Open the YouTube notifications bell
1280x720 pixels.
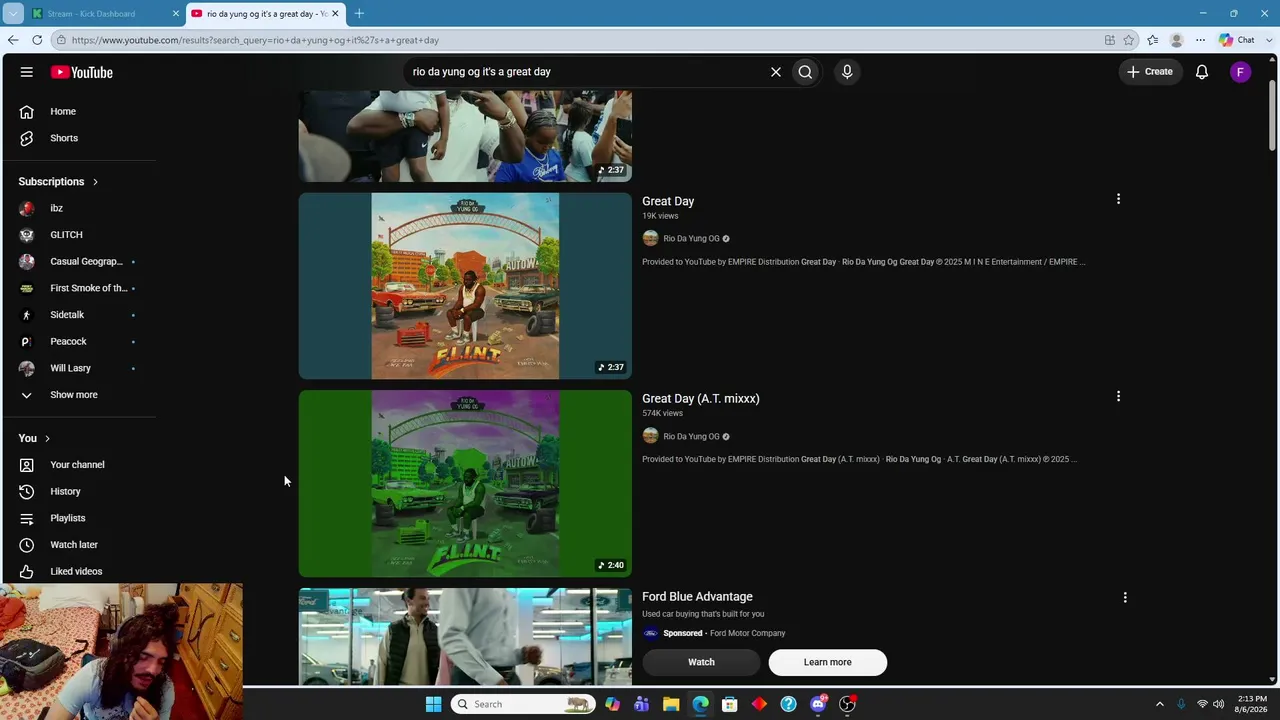tap(1202, 72)
